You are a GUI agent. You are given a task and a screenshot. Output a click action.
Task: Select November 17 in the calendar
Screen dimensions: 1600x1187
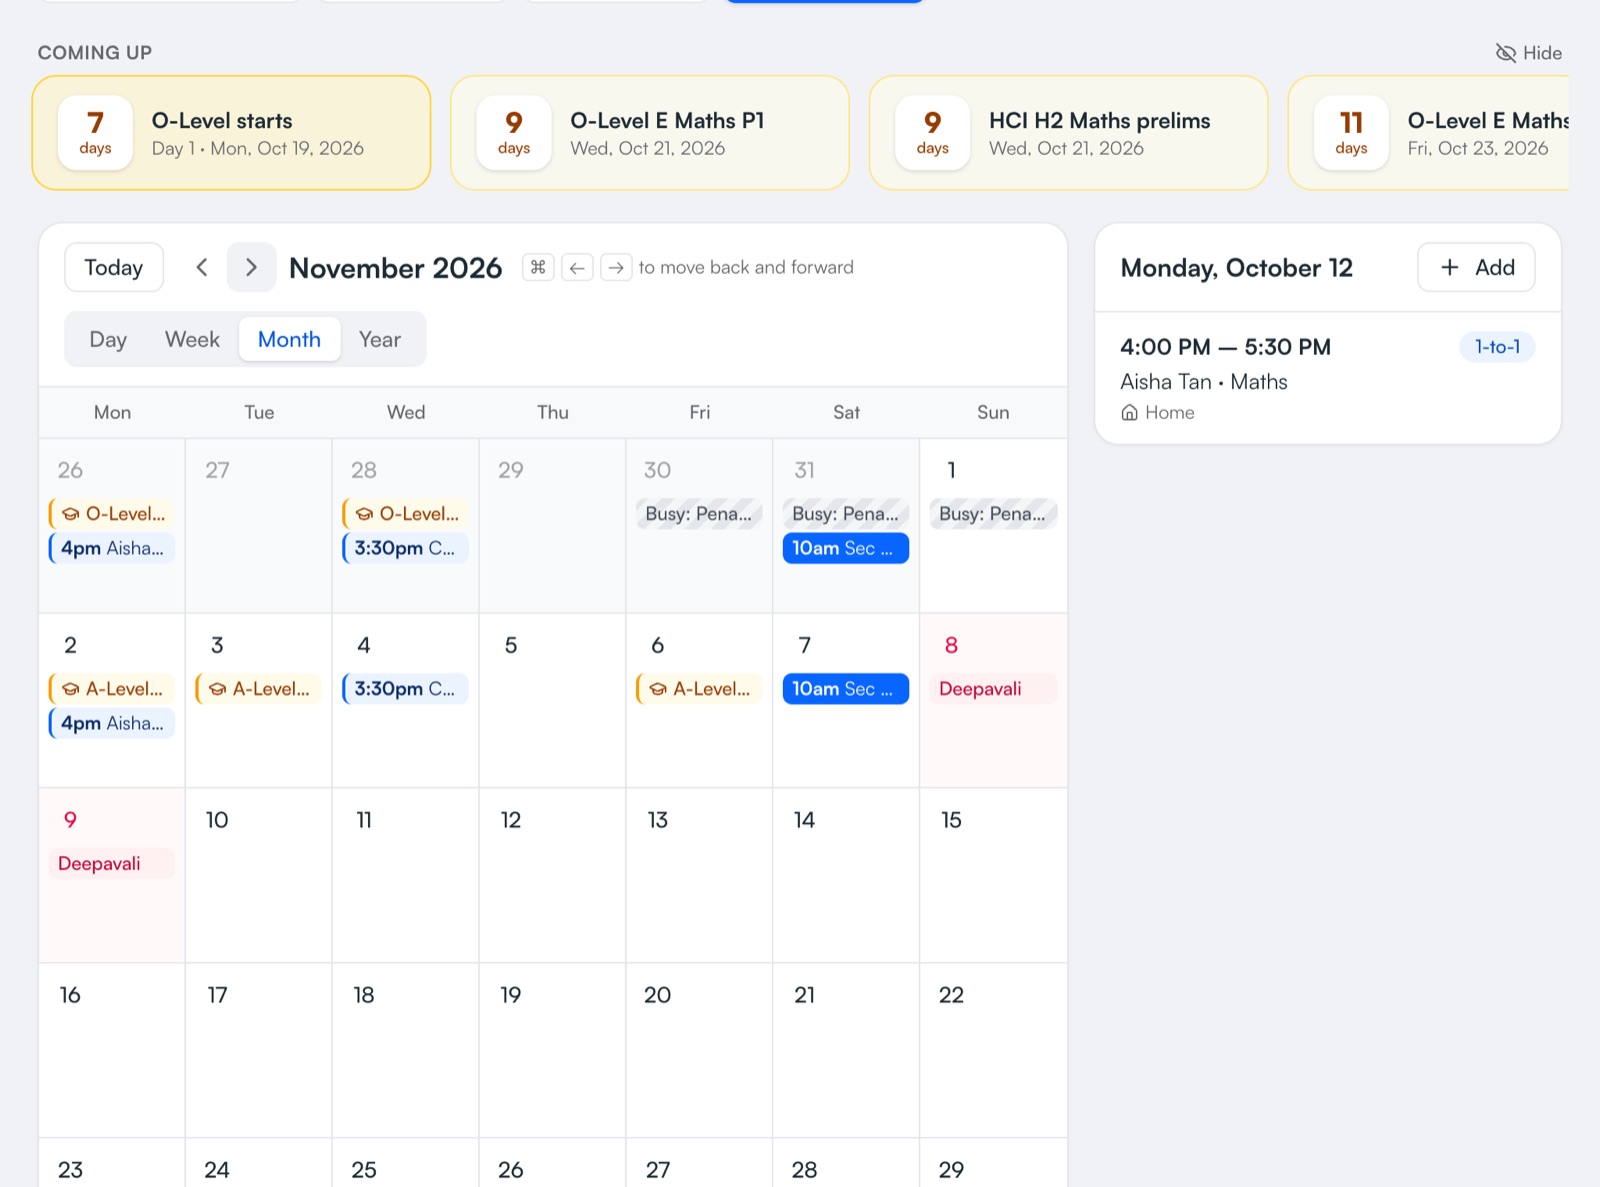pyautogui.click(x=259, y=1050)
